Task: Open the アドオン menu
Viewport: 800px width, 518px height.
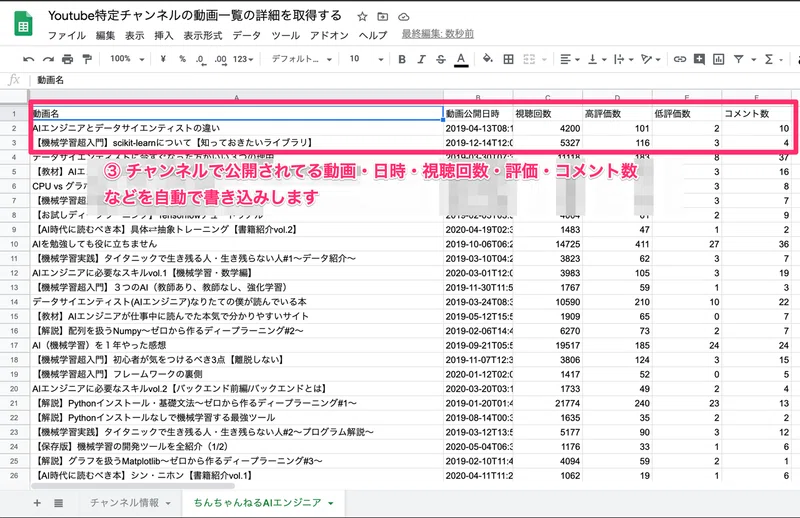Action: tap(329, 35)
